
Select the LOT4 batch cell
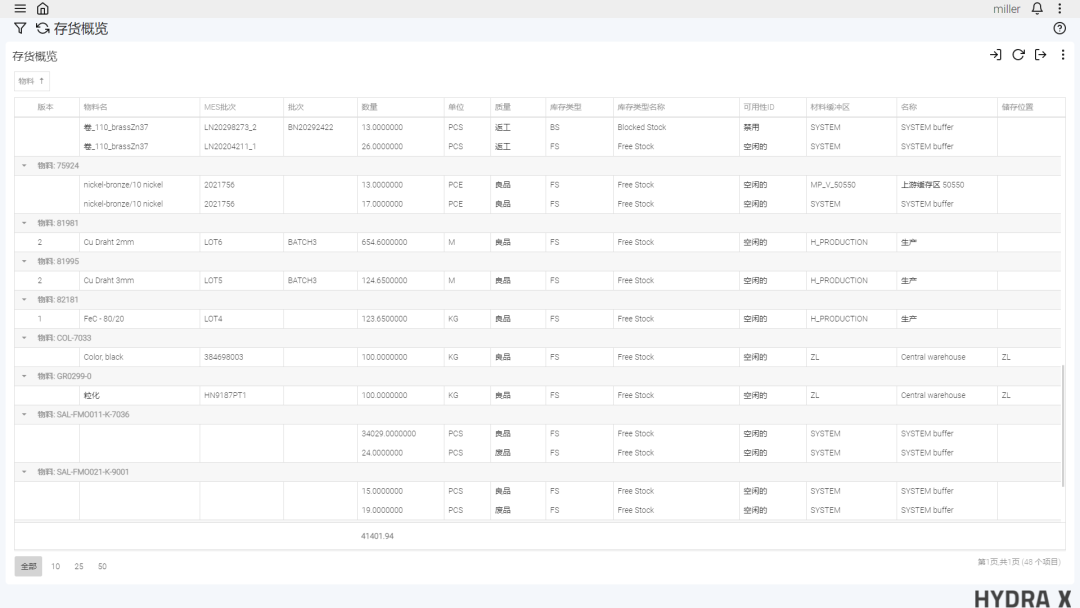coord(242,319)
